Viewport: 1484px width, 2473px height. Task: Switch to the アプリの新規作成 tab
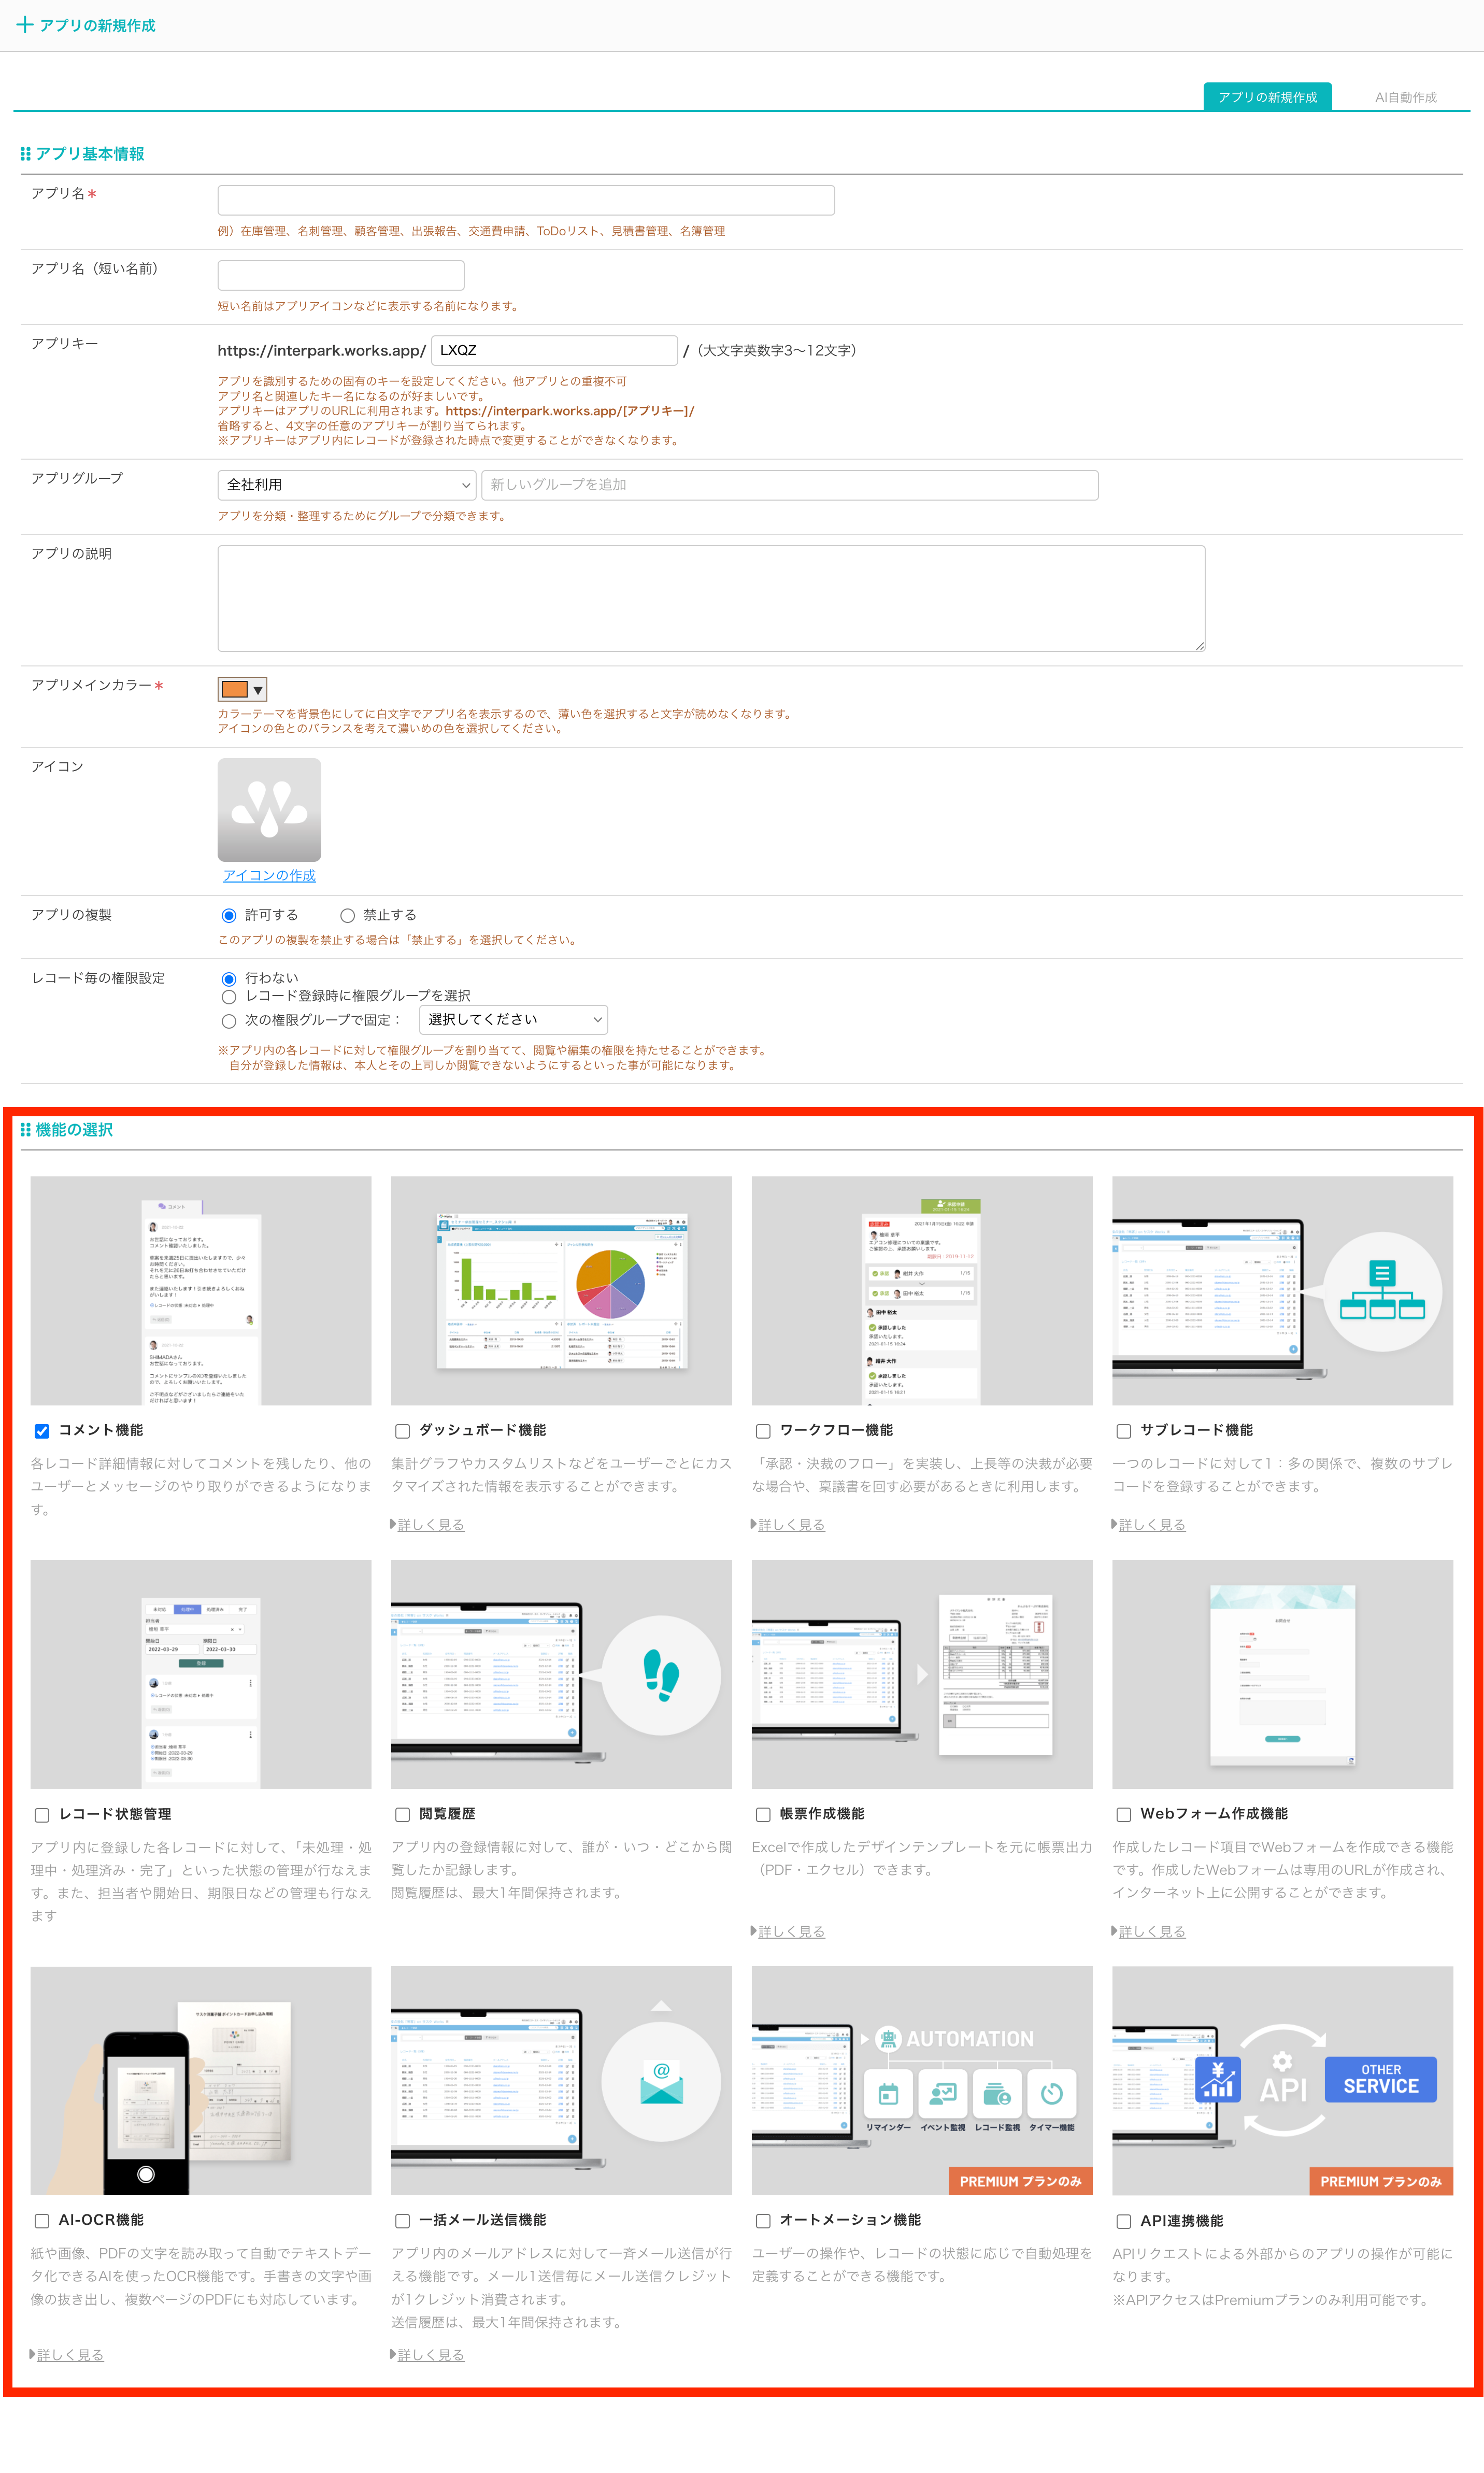point(1267,97)
